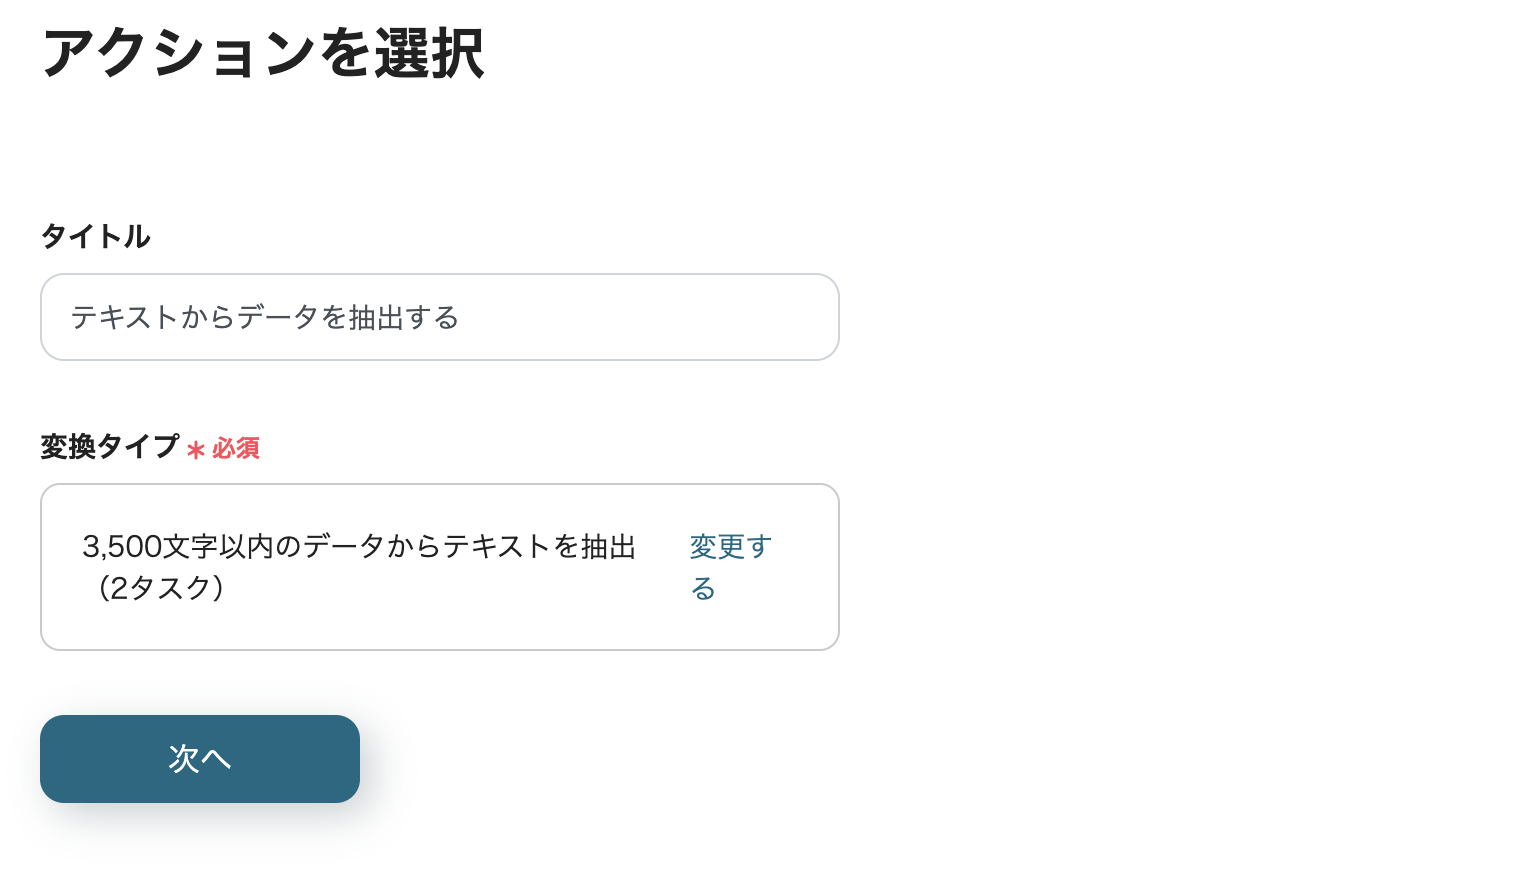Click inside the テキストからデータを抽出する field

(x=439, y=317)
